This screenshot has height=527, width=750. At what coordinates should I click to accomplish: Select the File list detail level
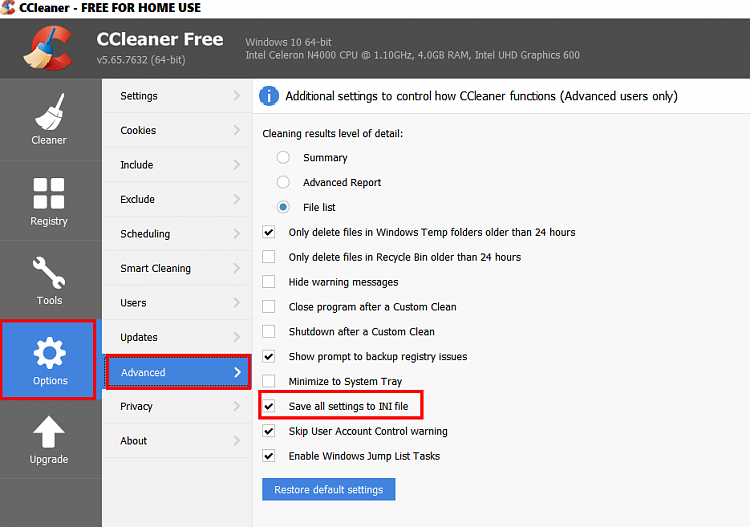pyautogui.click(x=283, y=207)
